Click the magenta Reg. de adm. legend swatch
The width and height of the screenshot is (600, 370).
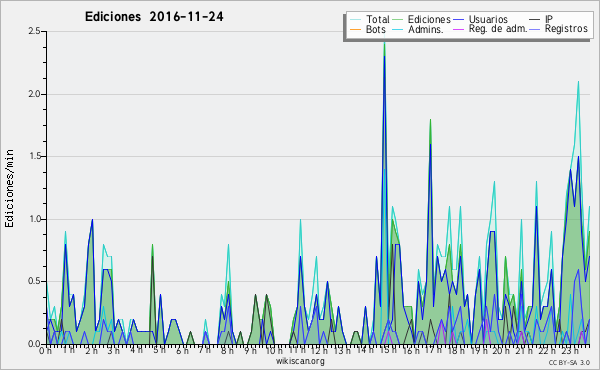coord(458,29)
